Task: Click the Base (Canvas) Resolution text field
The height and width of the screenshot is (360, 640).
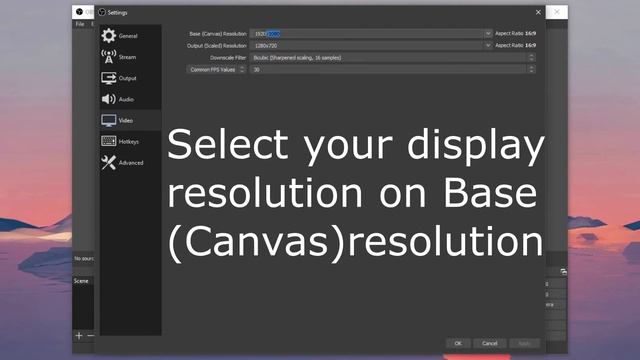Action: (367, 33)
